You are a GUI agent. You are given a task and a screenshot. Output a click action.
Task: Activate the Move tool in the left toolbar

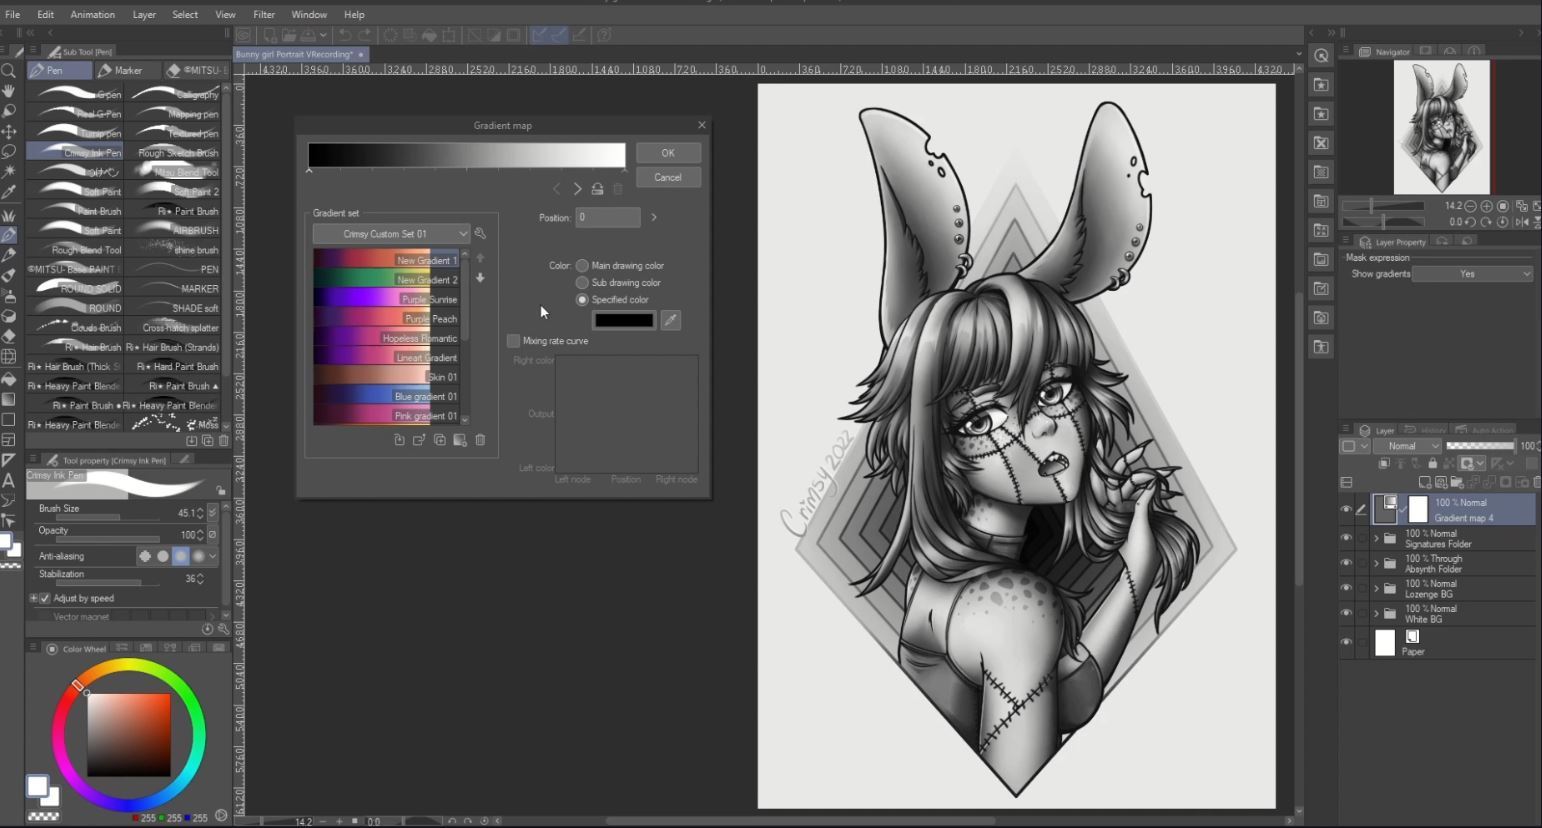click(10, 131)
